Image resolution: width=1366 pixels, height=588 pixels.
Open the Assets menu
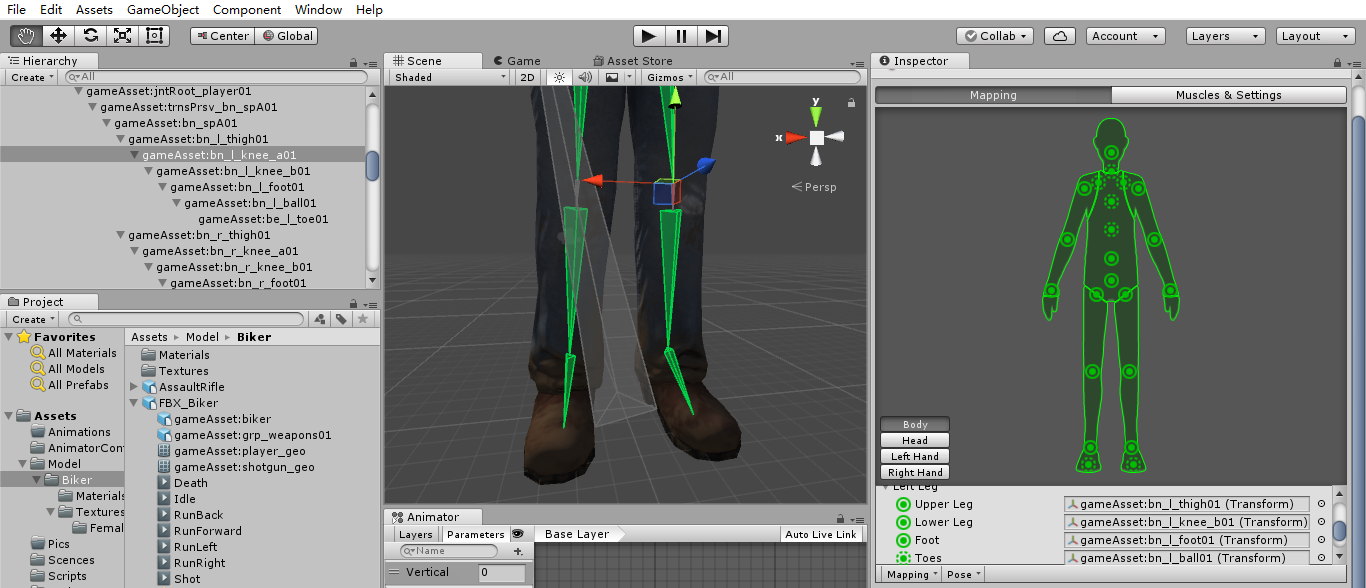(94, 9)
